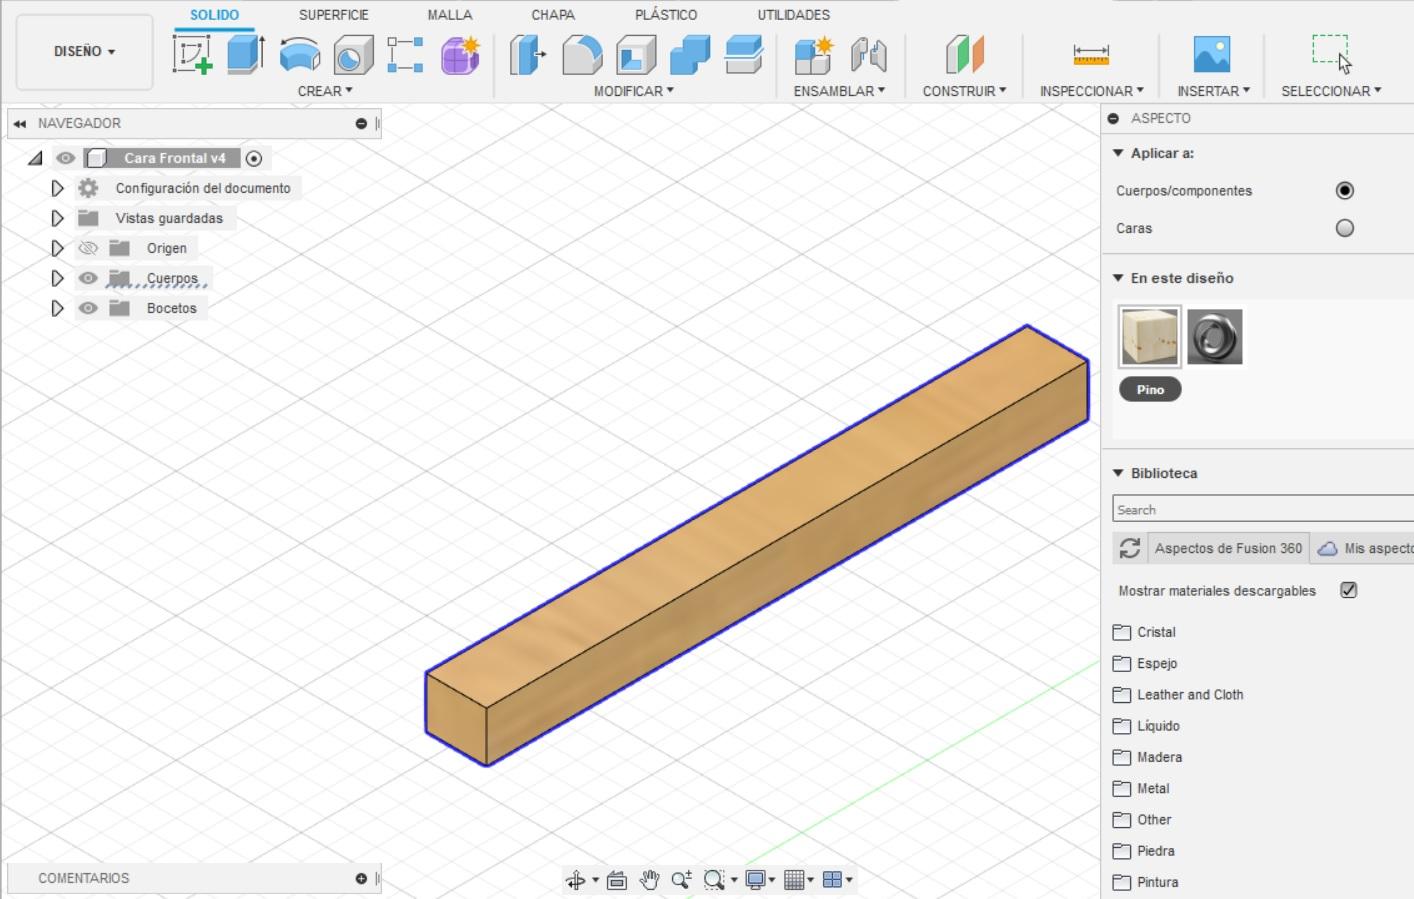The image size is (1414, 899).
Task: Switch to the PLÁSTICO tab
Action: click(x=666, y=15)
